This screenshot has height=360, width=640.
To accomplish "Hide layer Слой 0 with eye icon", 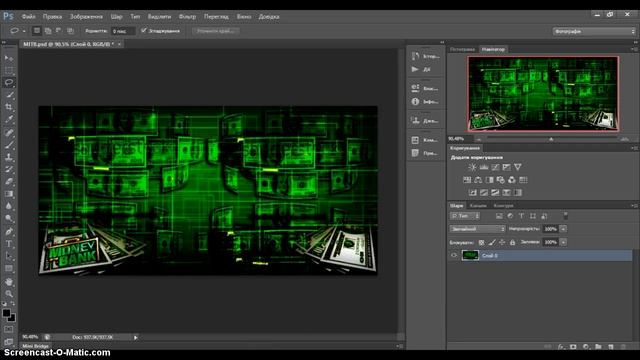I will [x=453, y=256].
